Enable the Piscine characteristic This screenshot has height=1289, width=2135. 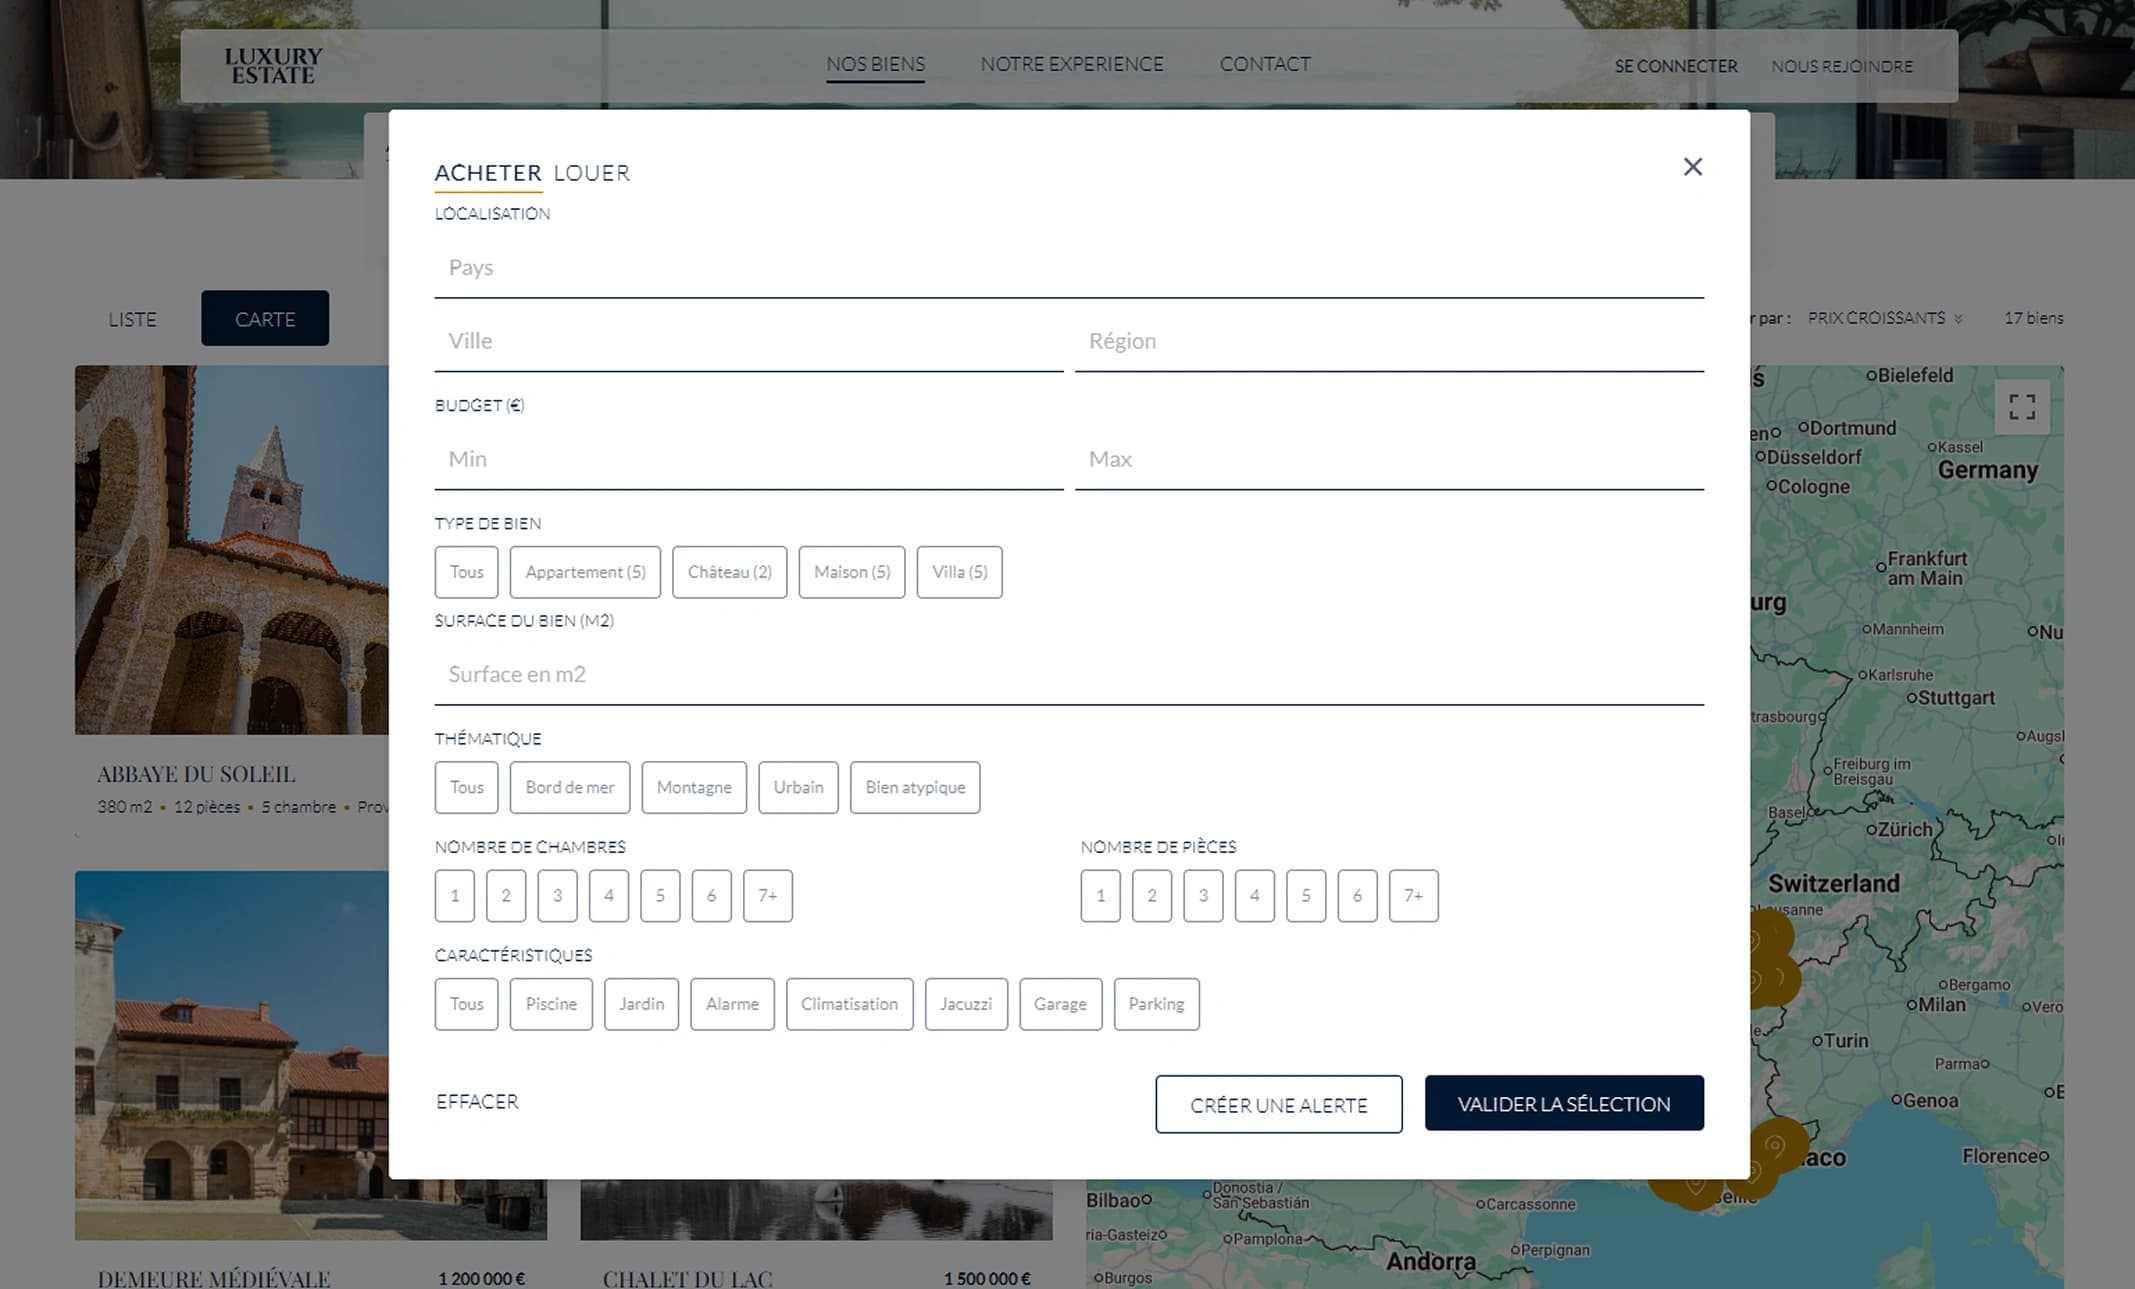click(551, 1004)
